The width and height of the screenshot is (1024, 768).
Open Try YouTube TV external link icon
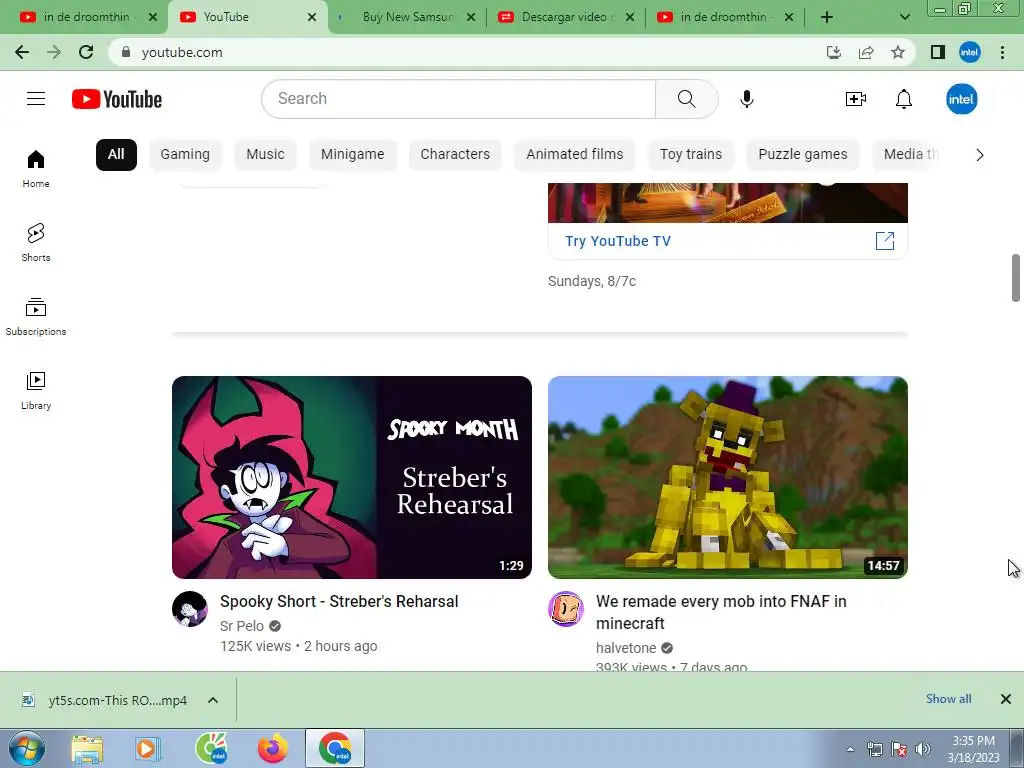coord(885,241)
